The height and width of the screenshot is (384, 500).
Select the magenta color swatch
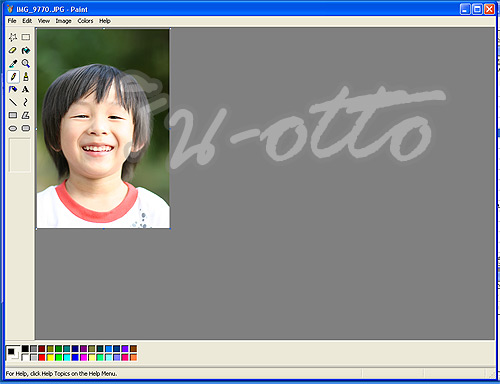tap(83, 357)
